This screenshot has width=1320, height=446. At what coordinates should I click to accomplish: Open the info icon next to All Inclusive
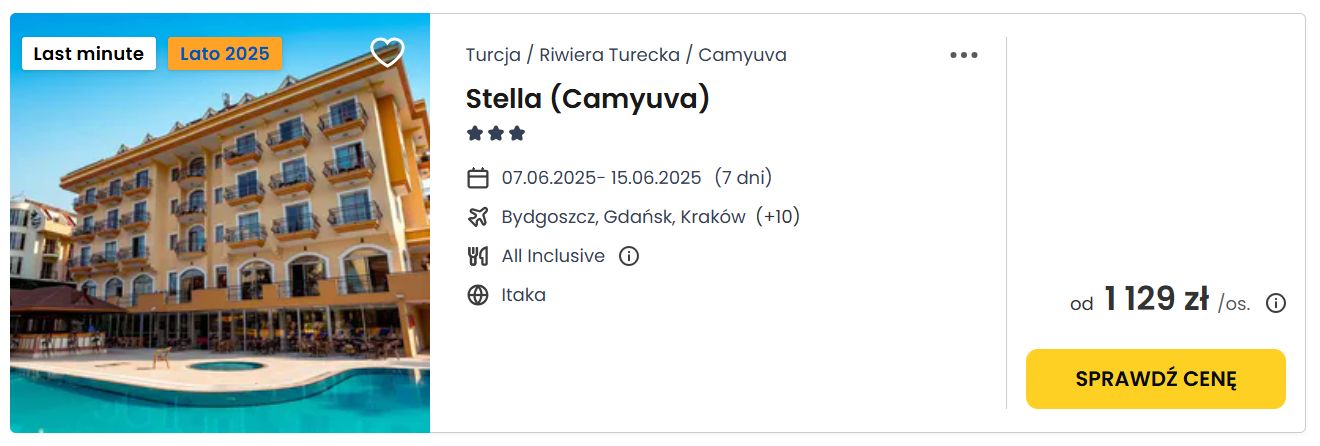click(629, 256)
